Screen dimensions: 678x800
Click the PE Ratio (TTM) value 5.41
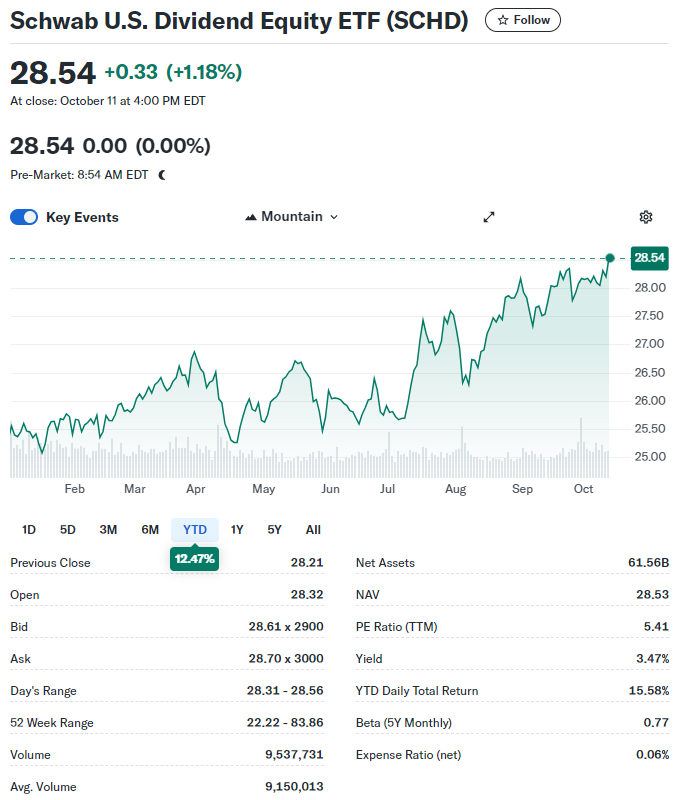(x=656, y=627)
